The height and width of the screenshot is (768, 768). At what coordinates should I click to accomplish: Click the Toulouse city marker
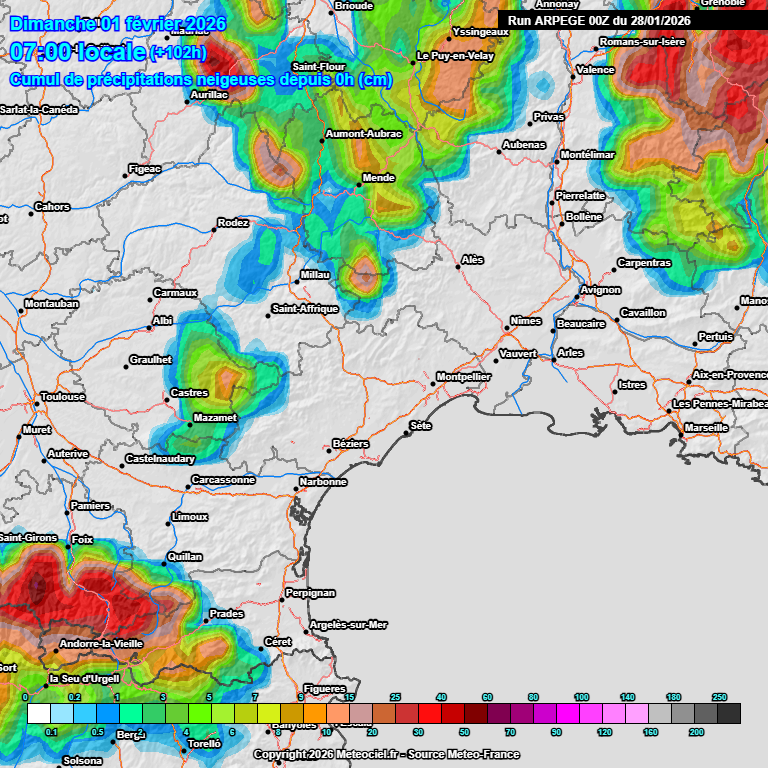click(x=39, y=404)
